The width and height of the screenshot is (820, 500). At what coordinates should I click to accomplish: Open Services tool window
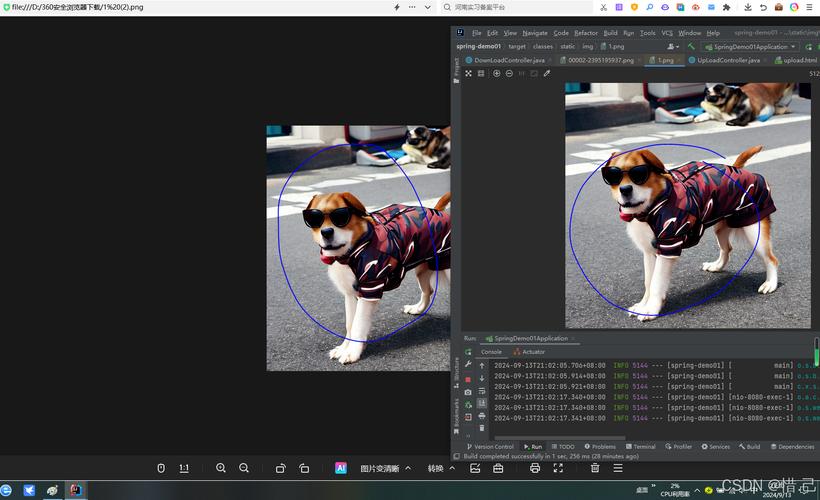point(715,447)
